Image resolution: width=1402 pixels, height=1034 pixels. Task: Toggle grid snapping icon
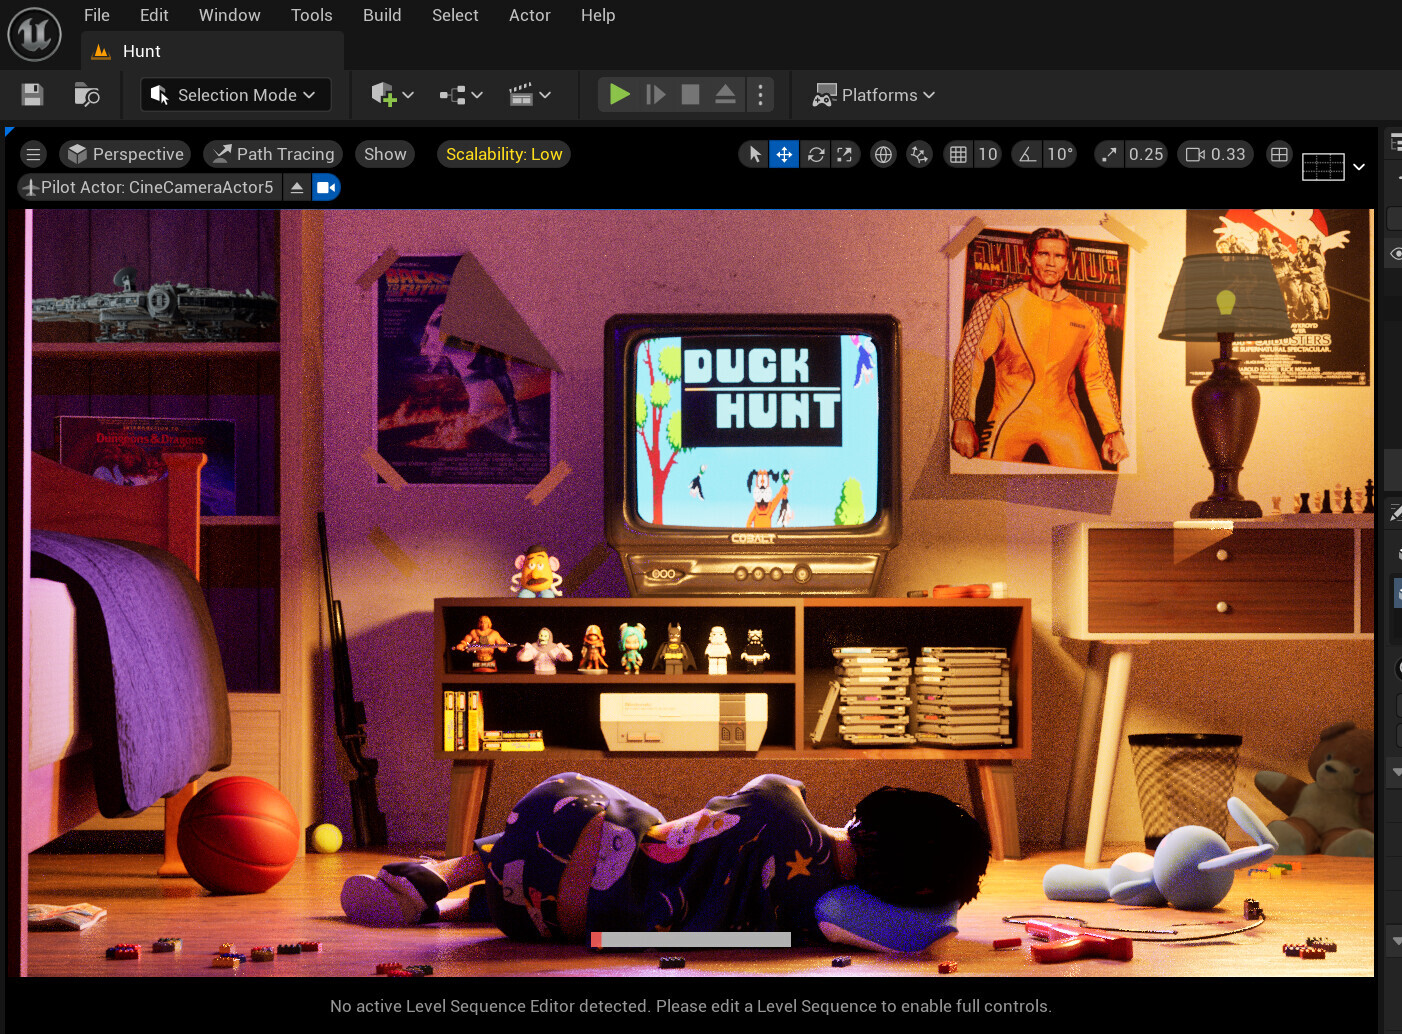(x=958, y=154)
